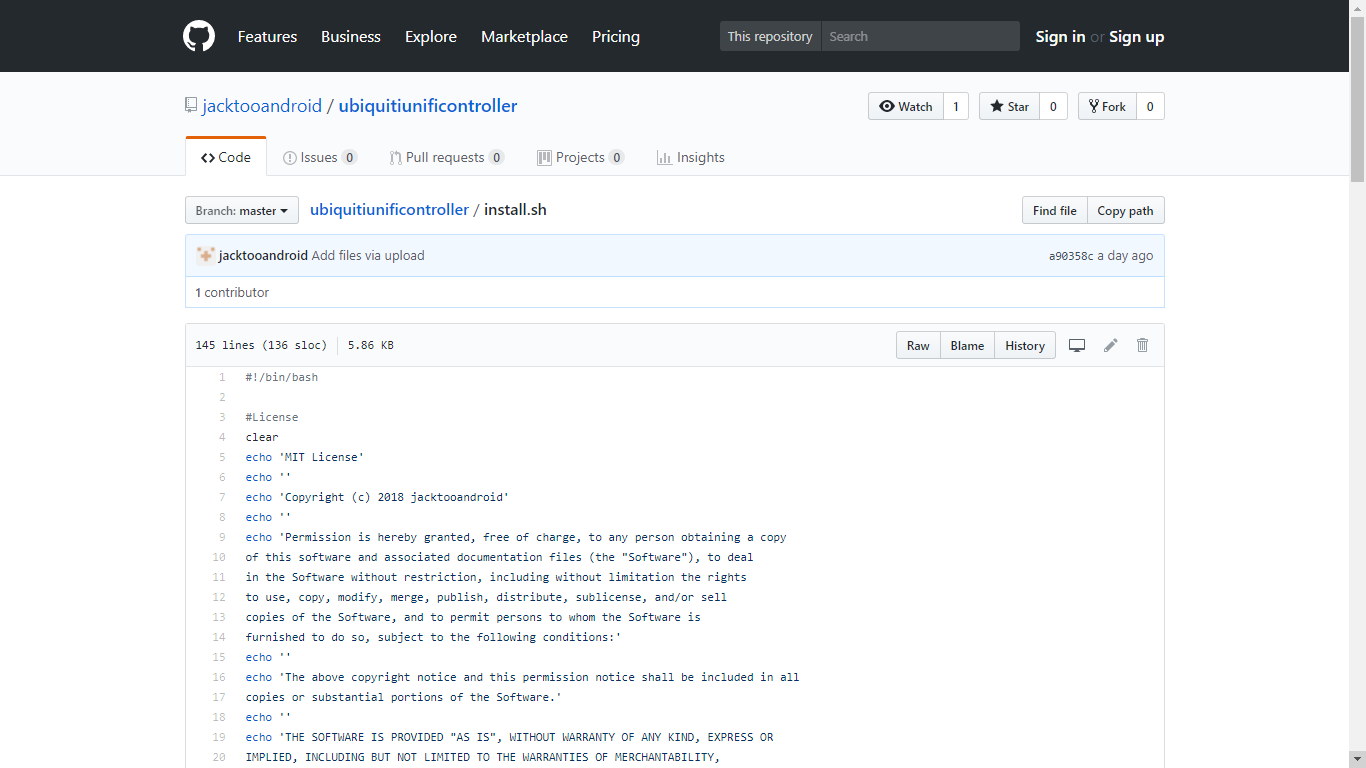Switch to the Pull requests tab
The width and height of the screenshot is (1366, 768).
pos(444,158)
